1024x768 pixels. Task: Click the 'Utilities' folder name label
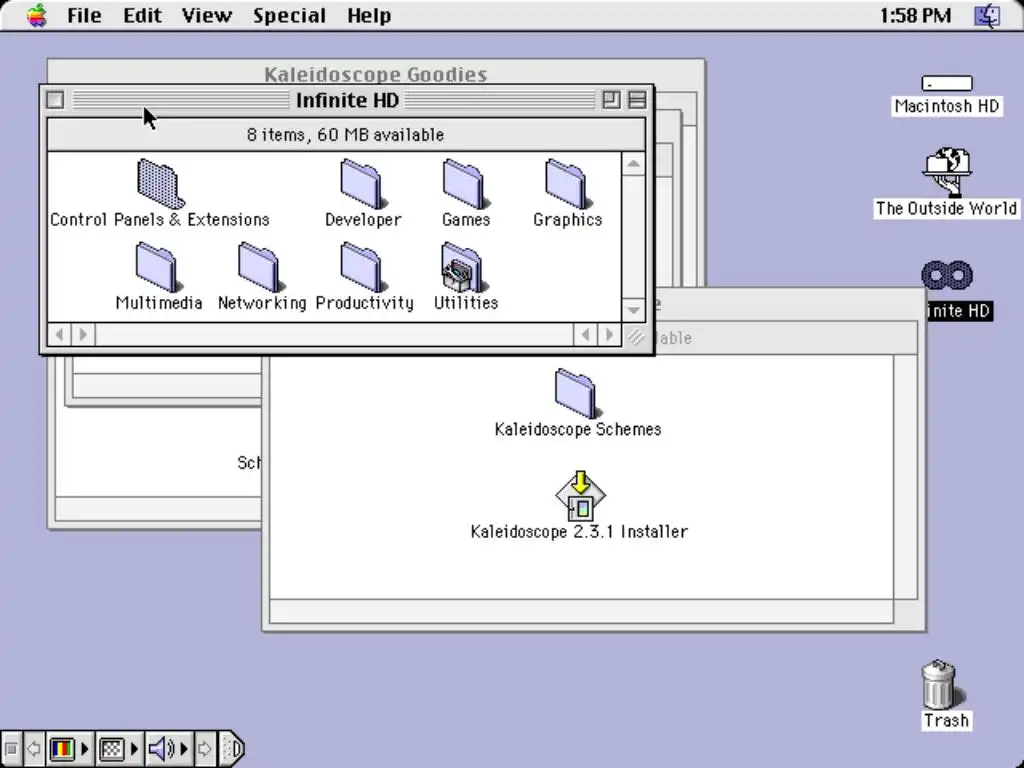(466, 302)
